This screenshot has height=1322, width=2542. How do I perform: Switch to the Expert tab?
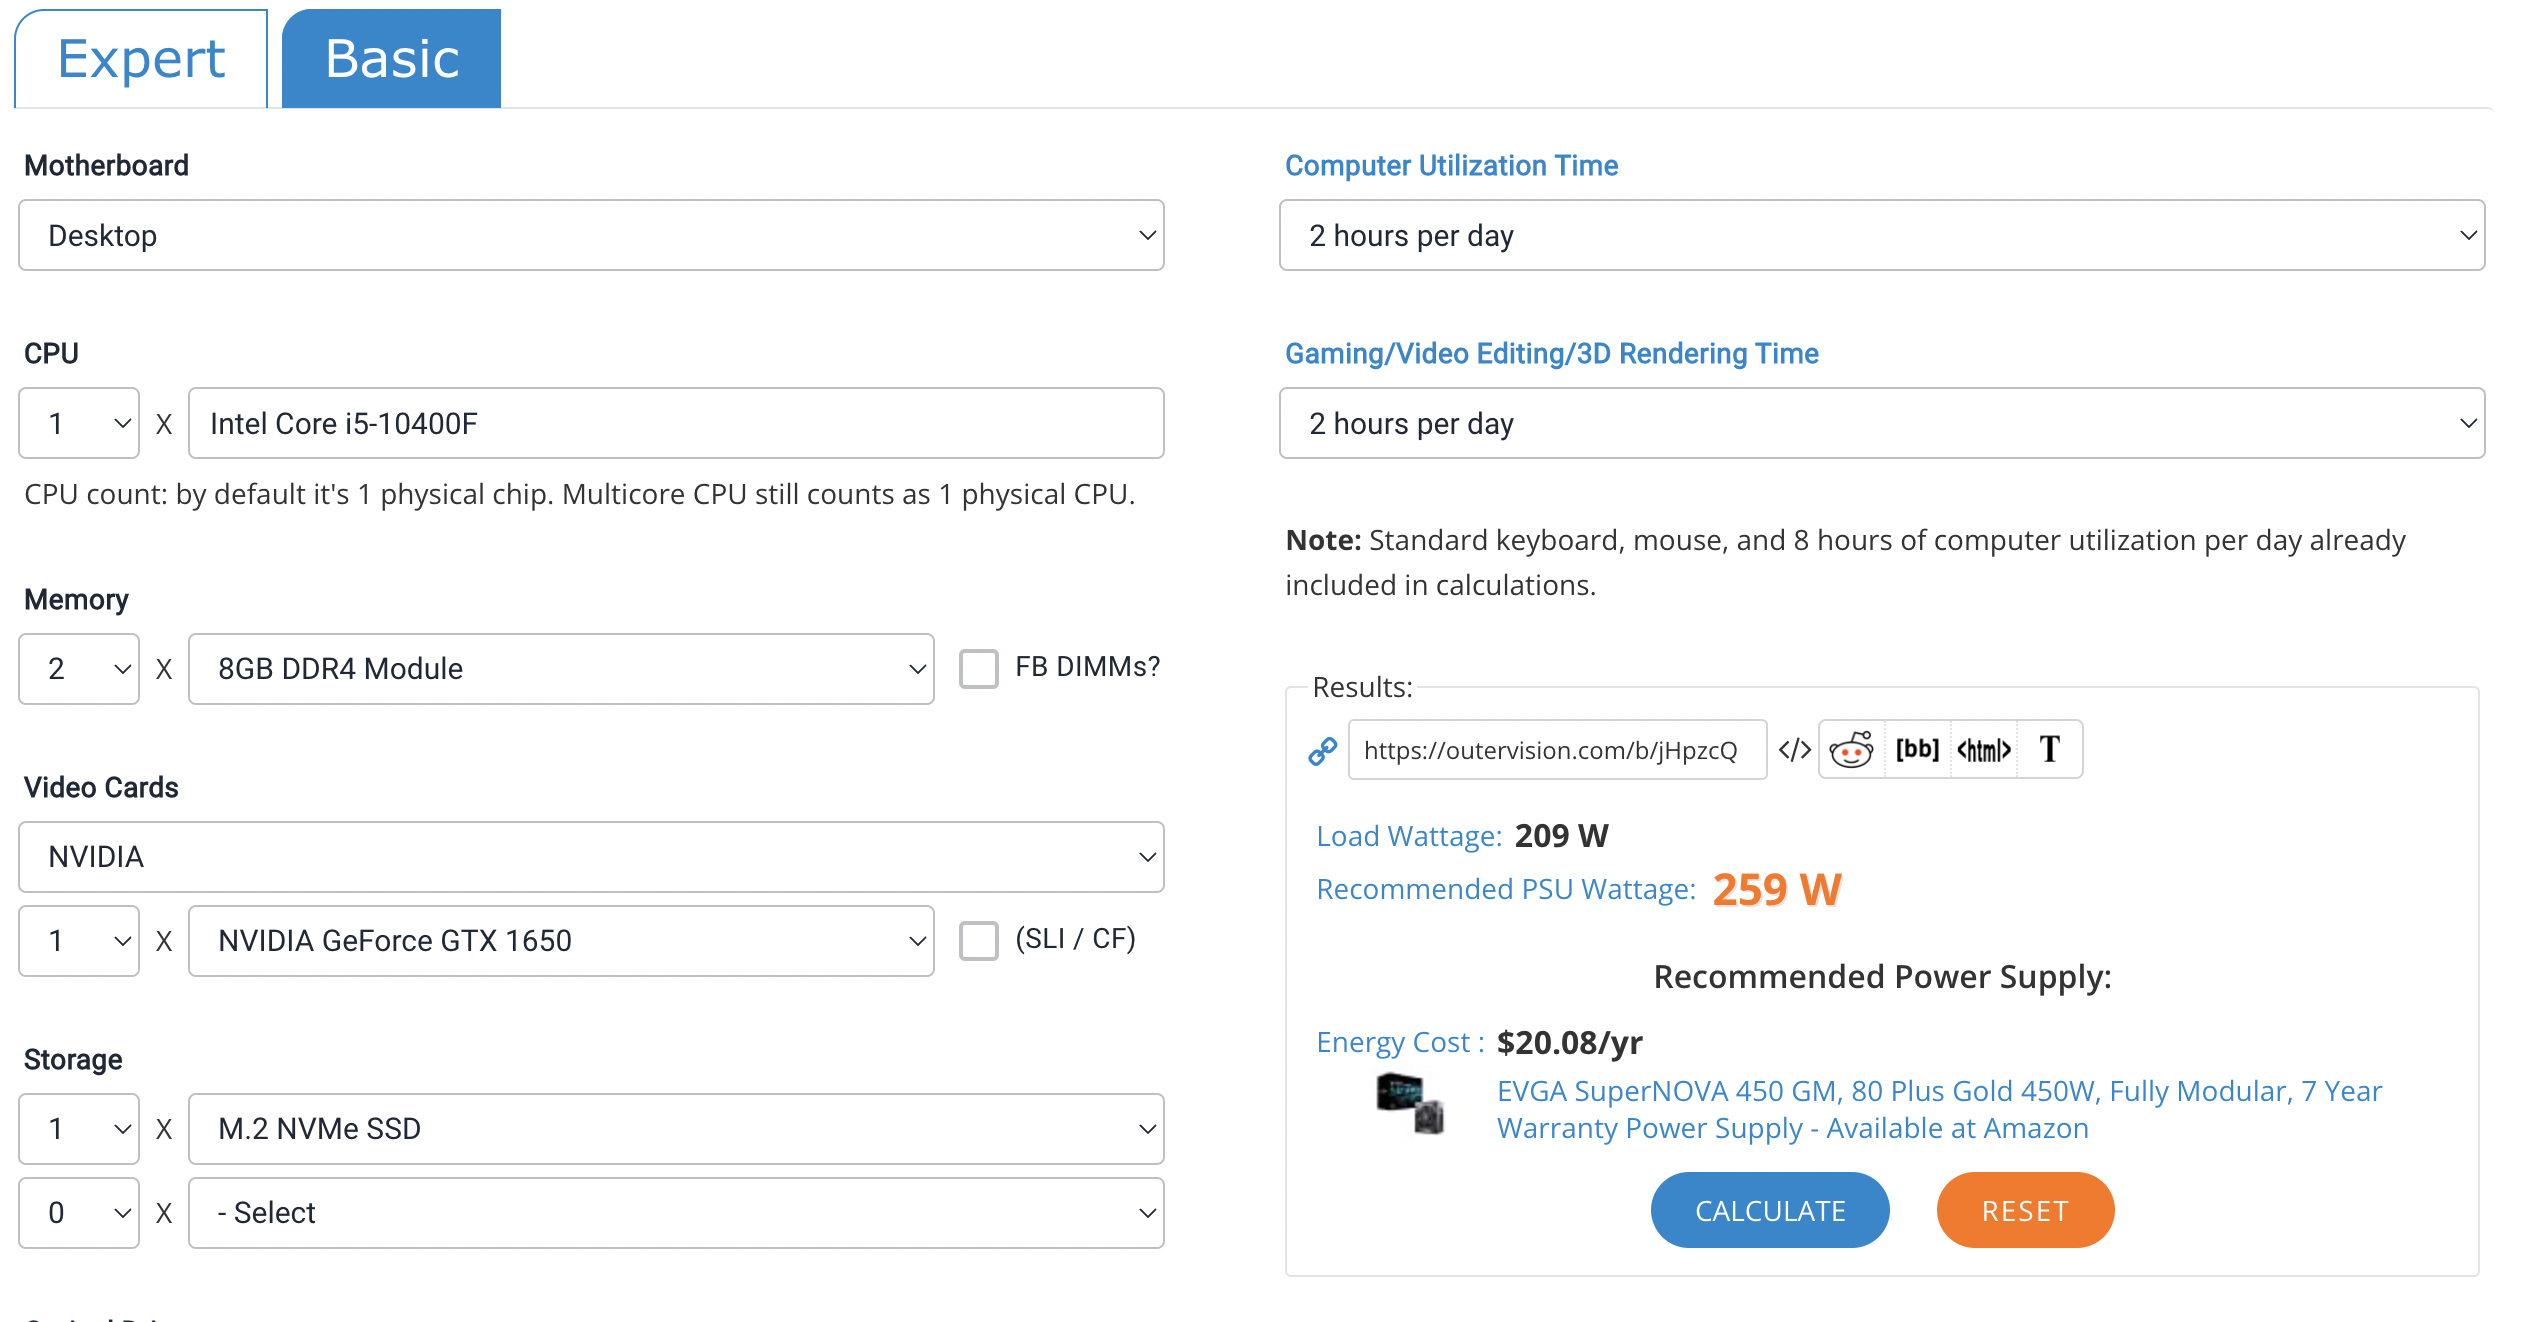[x=141, y=59]
